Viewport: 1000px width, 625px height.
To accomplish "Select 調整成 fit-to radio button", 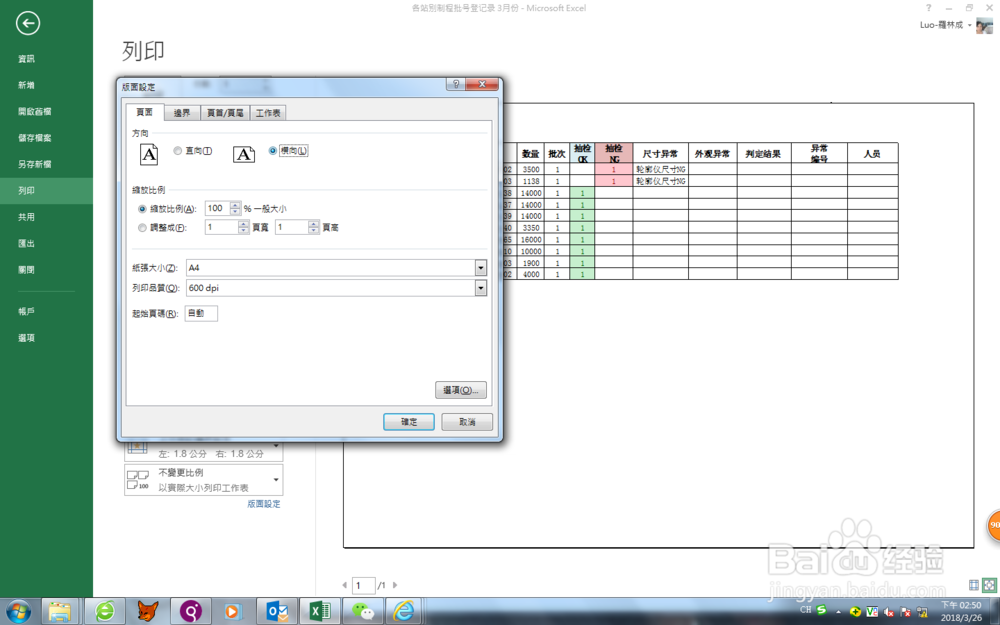I will click(142, 228).
